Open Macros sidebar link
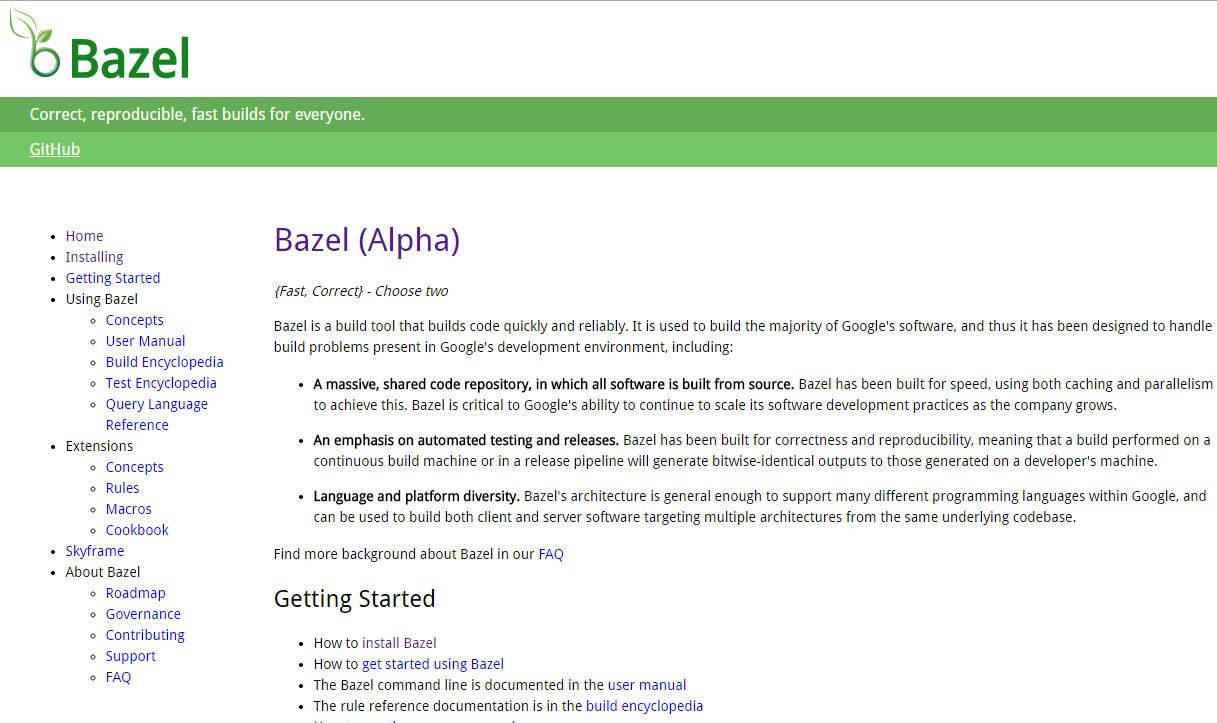This screenshot has width=1217, height=723. [129, 509]
